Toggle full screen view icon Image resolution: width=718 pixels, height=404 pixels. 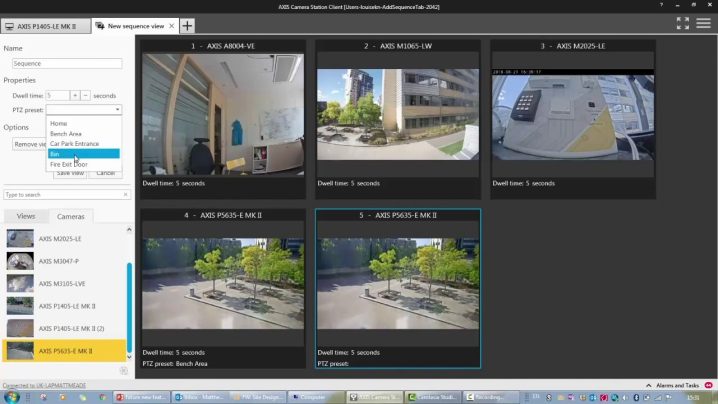tap(683, 23)
